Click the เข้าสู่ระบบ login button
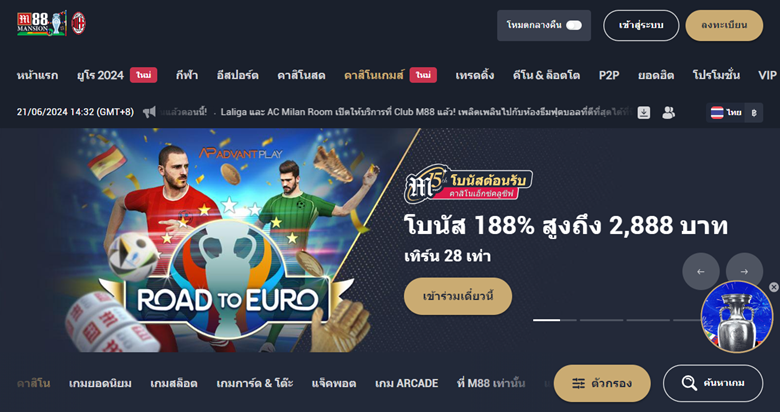Image resolution: width=780 pixels, height=412 pixels. click(641, 25)
